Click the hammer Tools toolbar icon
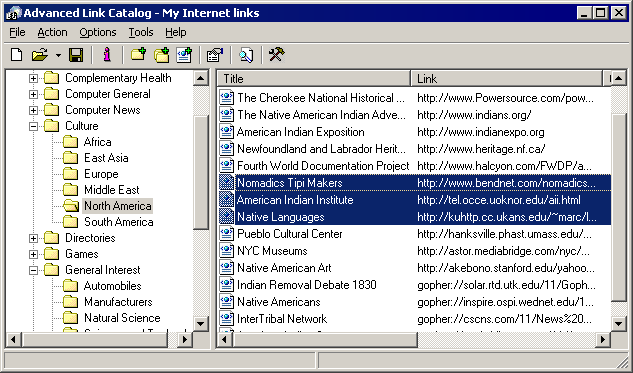 (x=277, y=54)
